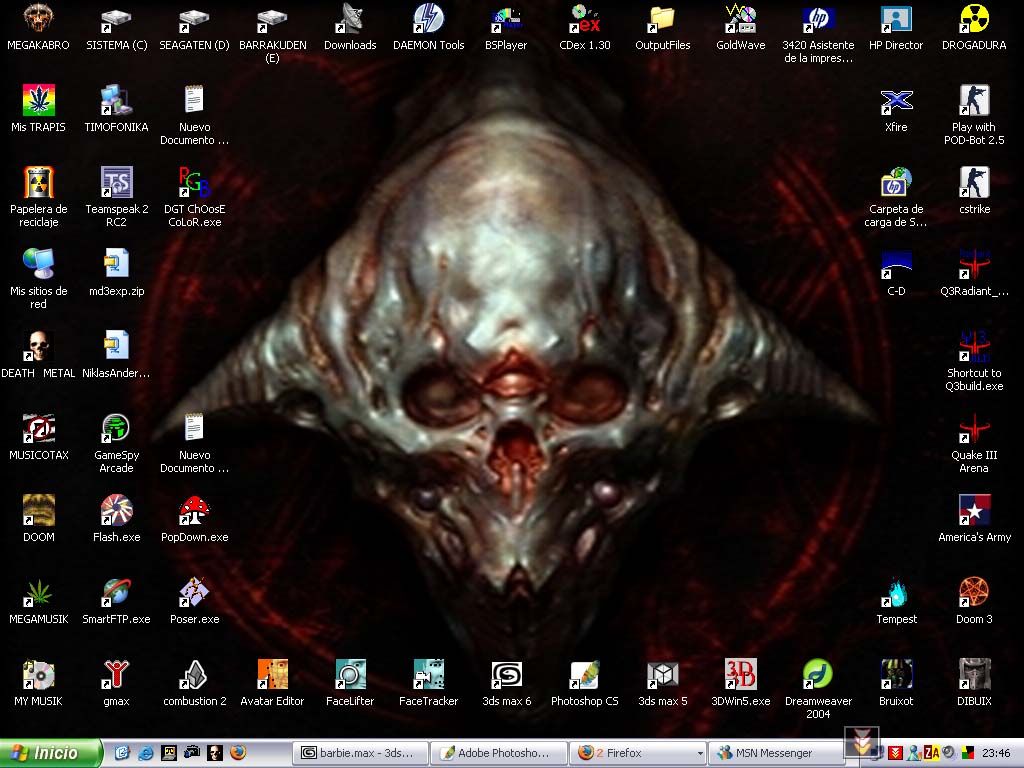Switch to barbie.max - 3ds taskbar button

coord(360,753)
